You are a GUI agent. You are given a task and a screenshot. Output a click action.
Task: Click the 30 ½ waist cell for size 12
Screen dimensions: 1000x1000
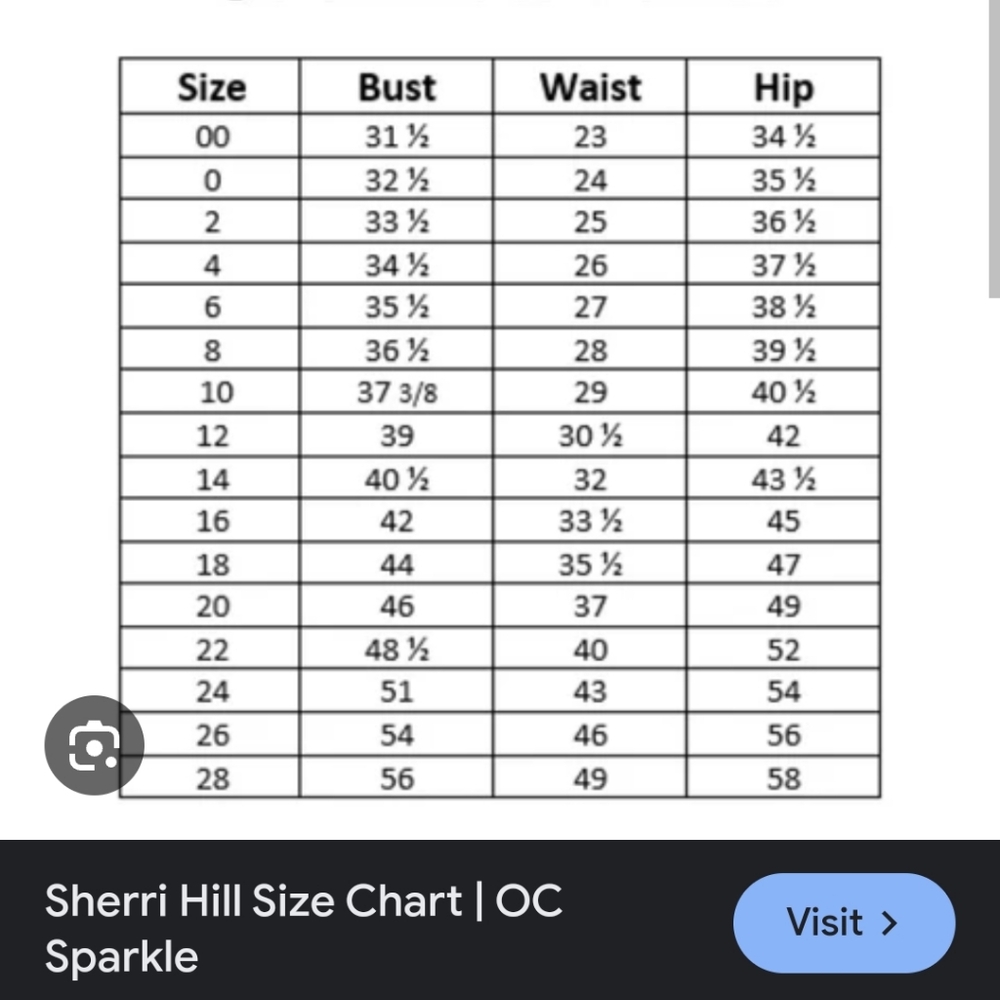point(590,436)
